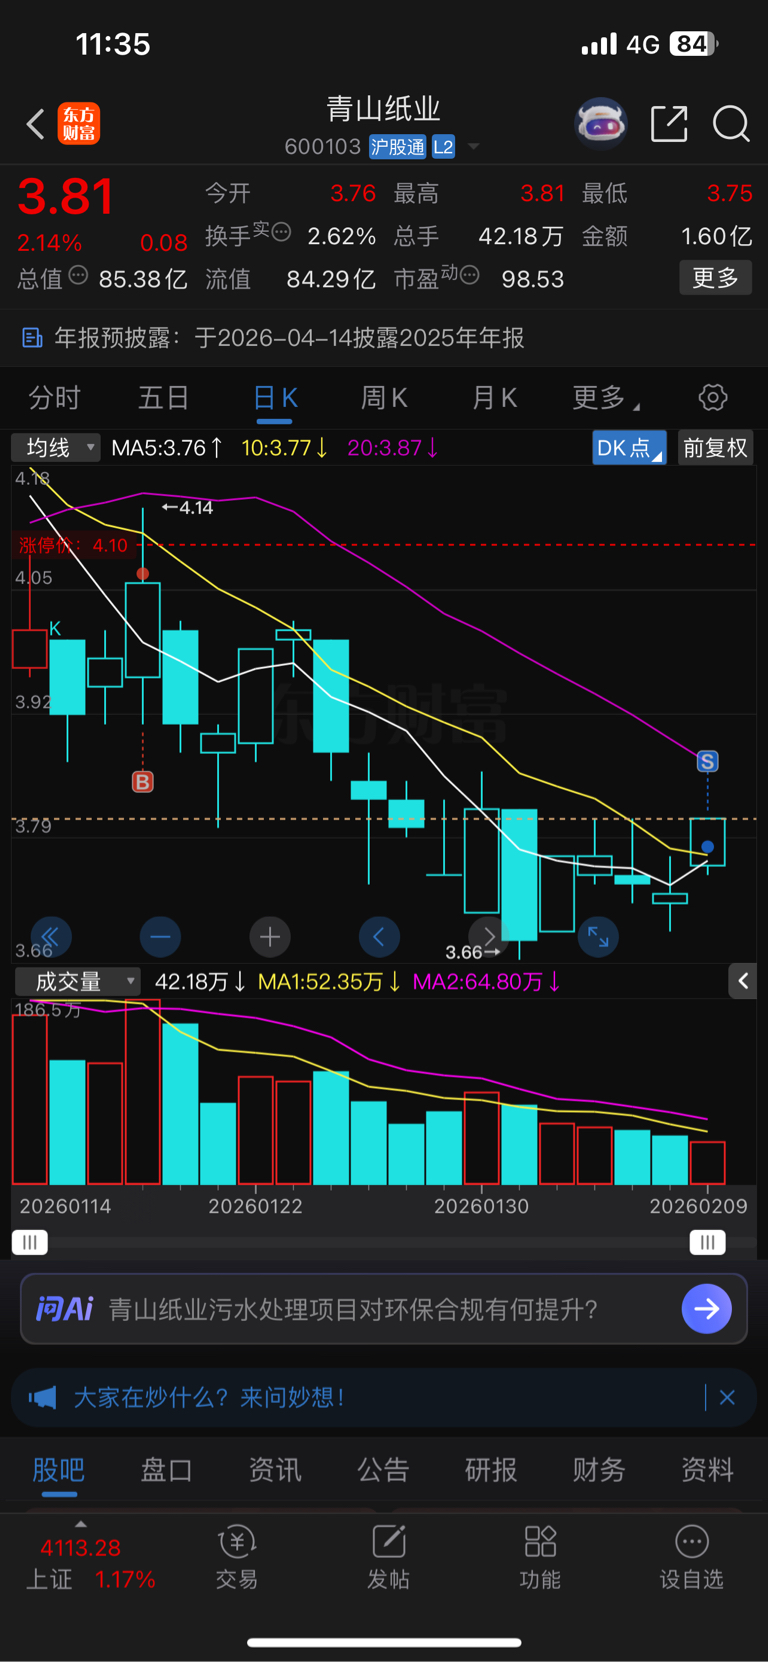Expand stock title dropdown triangle

(x=474, y=147)
